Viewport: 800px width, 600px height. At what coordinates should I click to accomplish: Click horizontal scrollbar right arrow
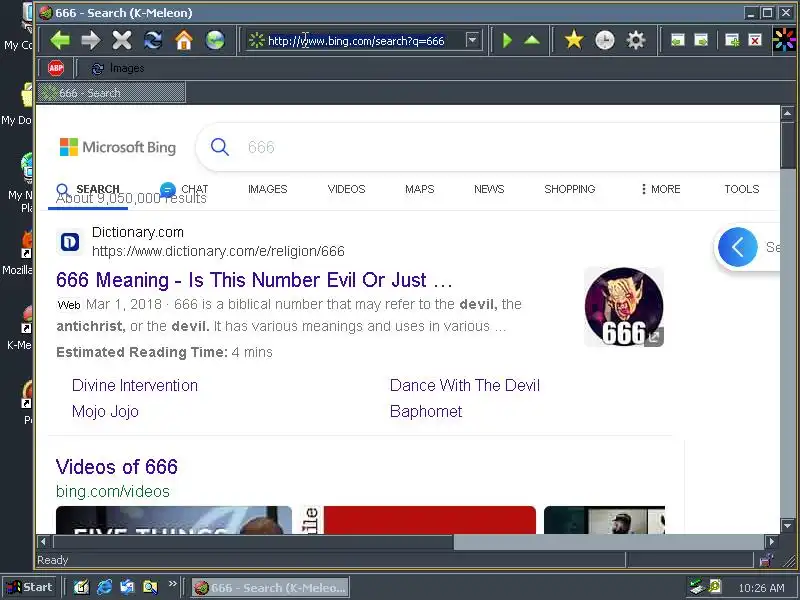coord(771,541)
